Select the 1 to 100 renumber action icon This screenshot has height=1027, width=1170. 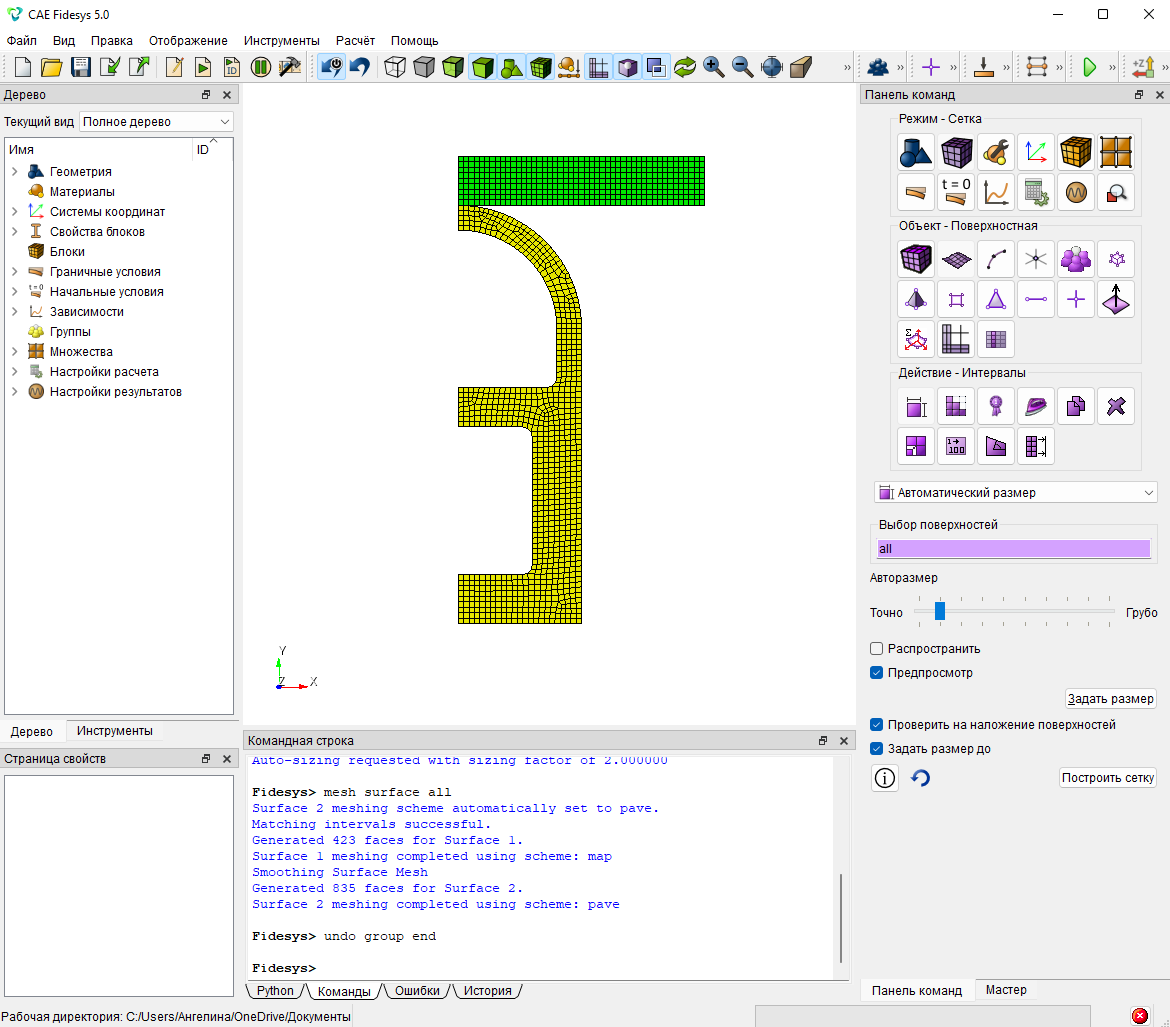tap(956, 446)
